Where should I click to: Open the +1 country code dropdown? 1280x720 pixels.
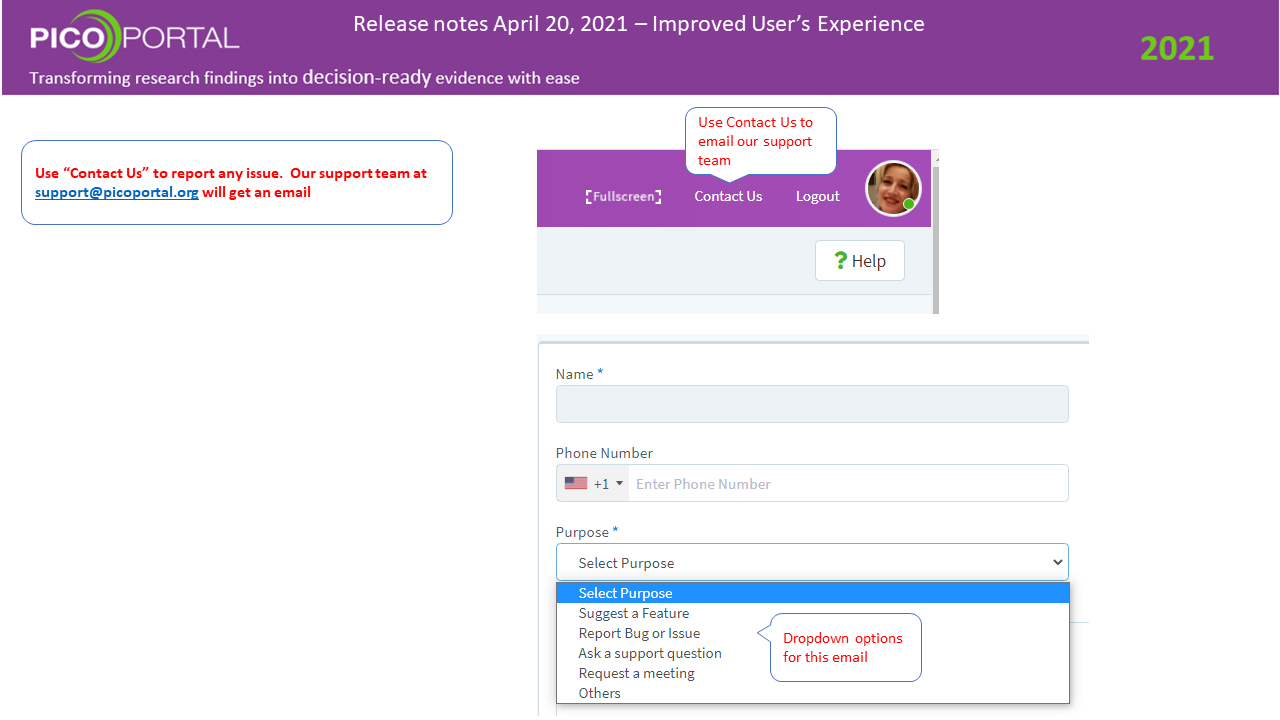tap(592, 483)
